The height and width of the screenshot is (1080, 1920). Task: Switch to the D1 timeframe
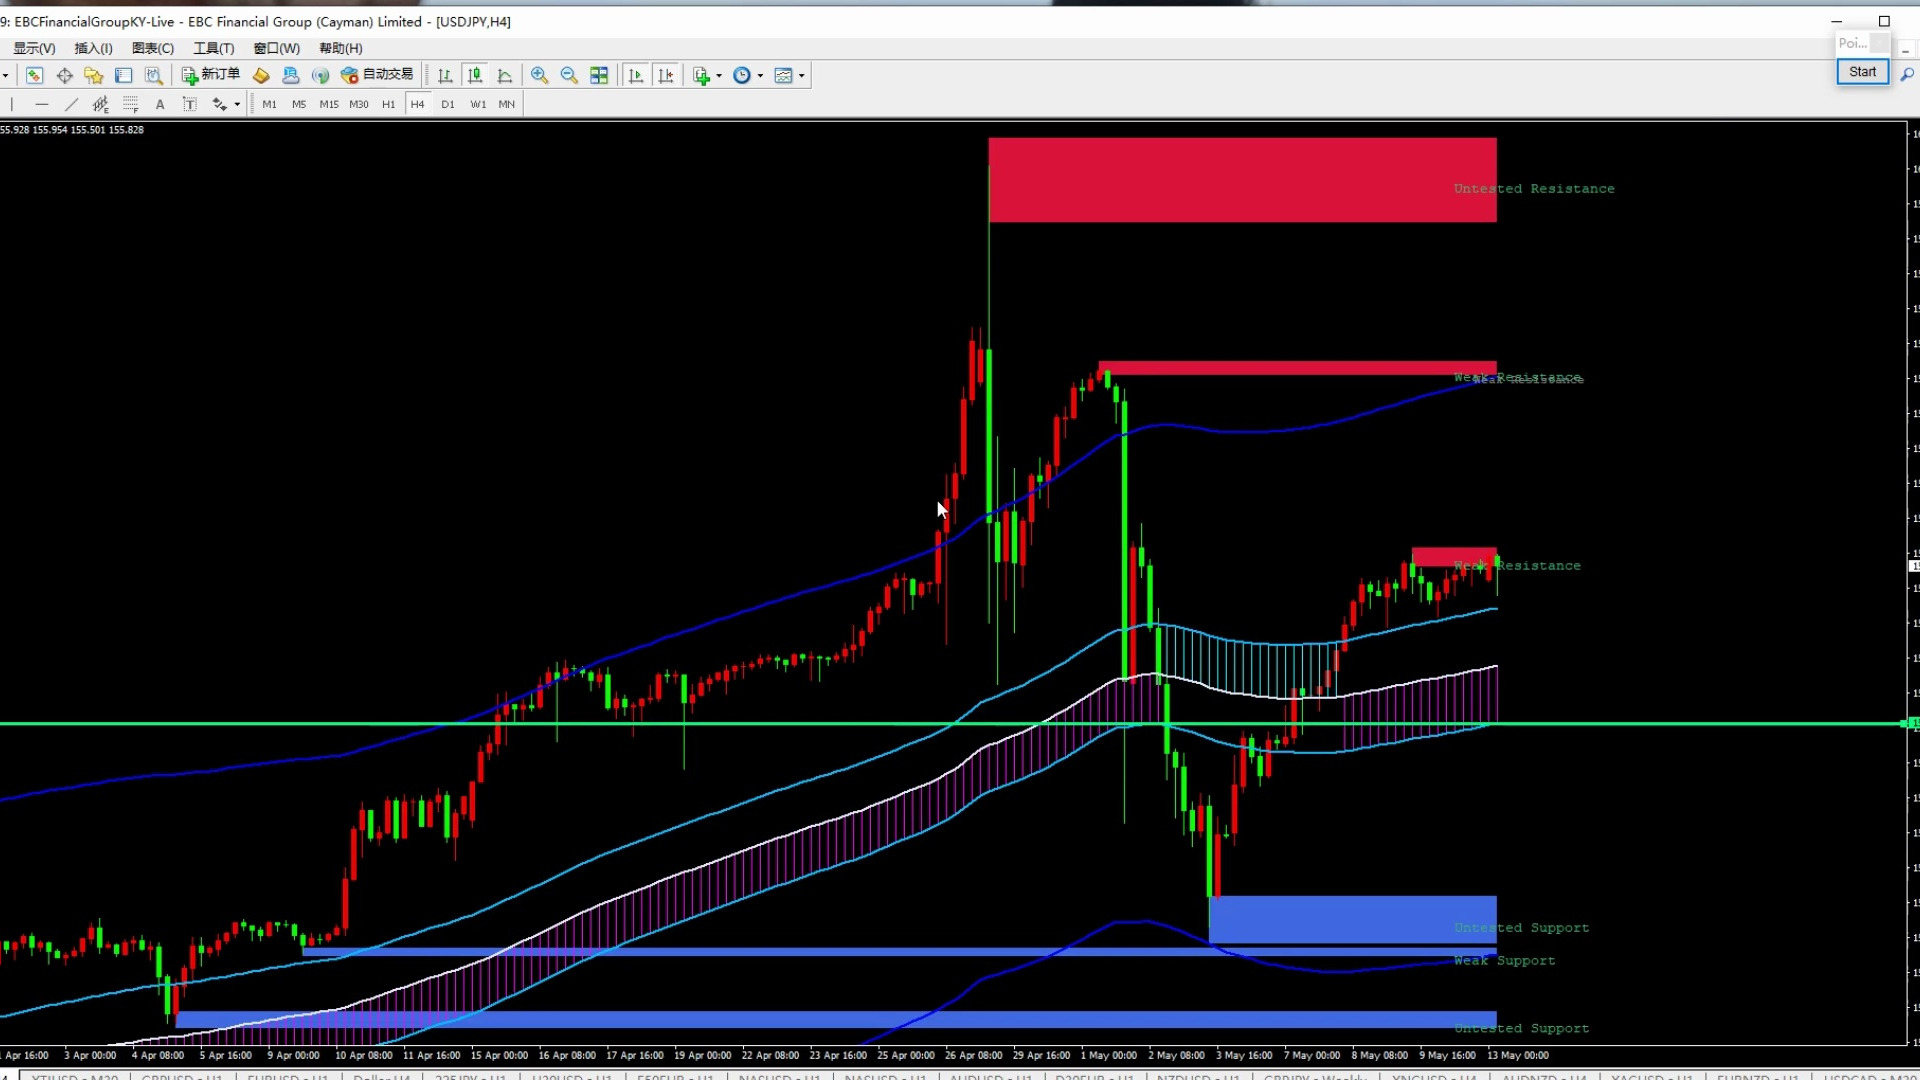coord(448,104)
